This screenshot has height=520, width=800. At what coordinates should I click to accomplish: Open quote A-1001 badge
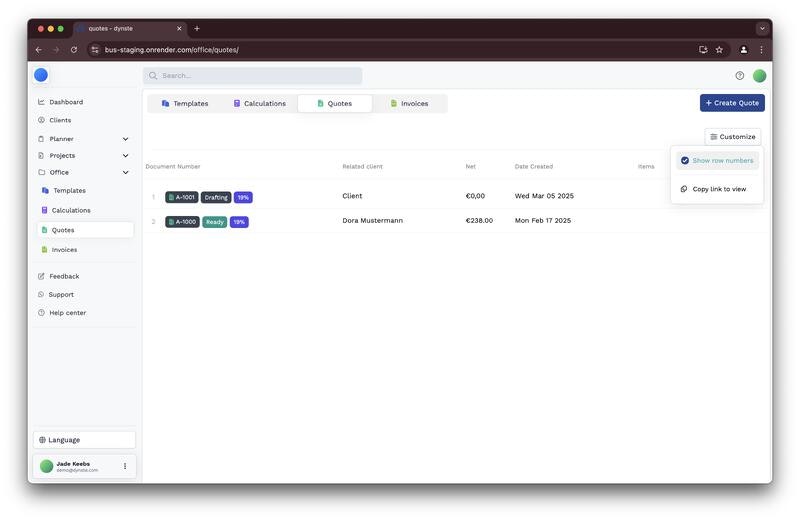182,197
